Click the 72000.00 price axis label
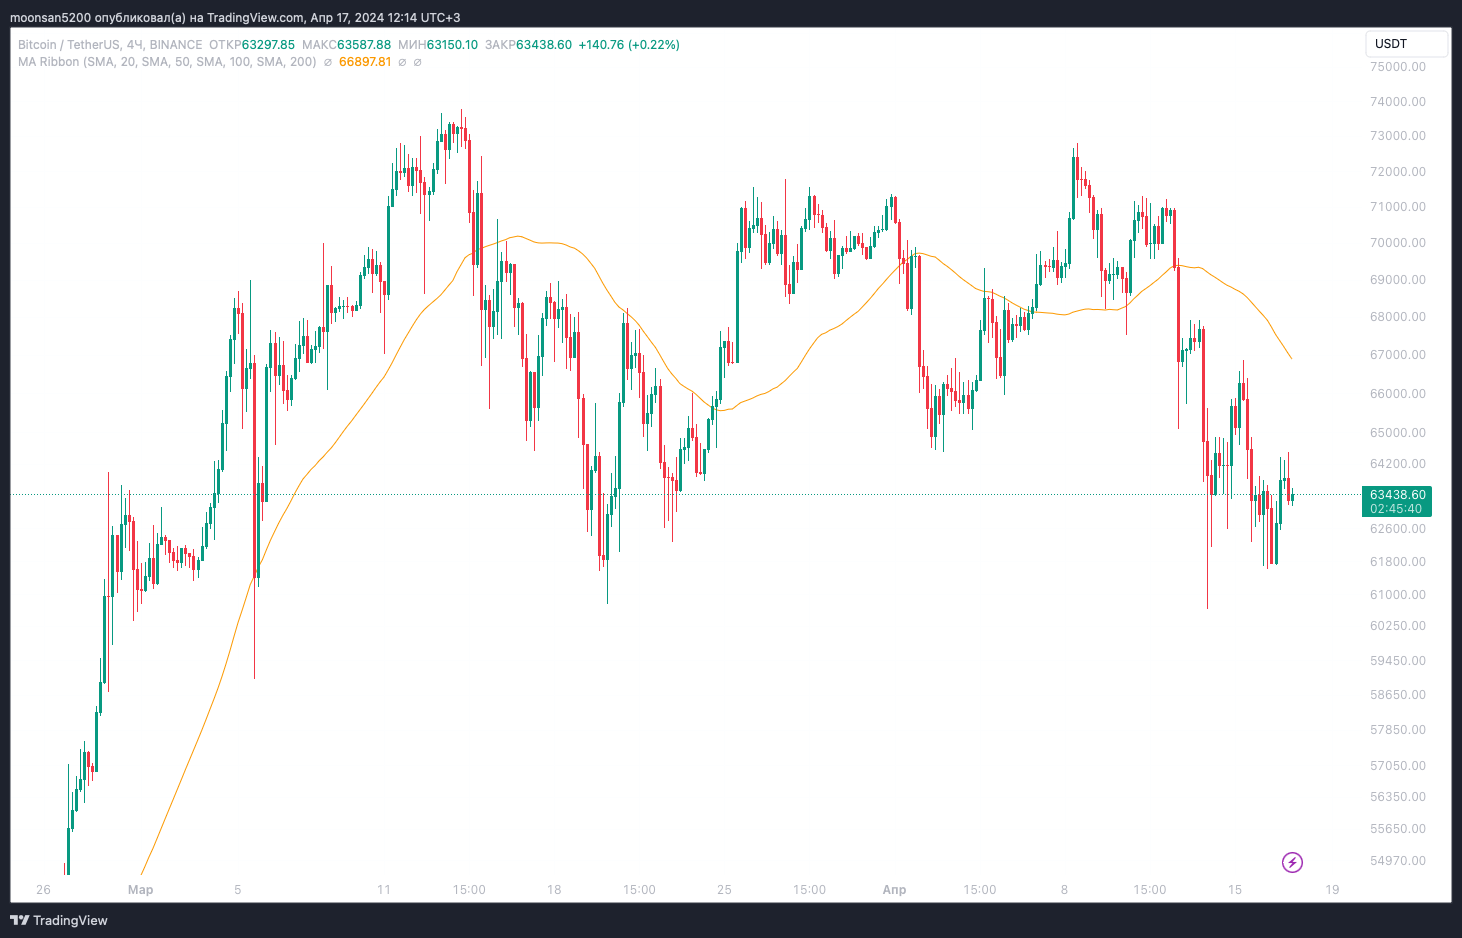The height and width of the screenshot is (938, 1462). click(1398, 172)
